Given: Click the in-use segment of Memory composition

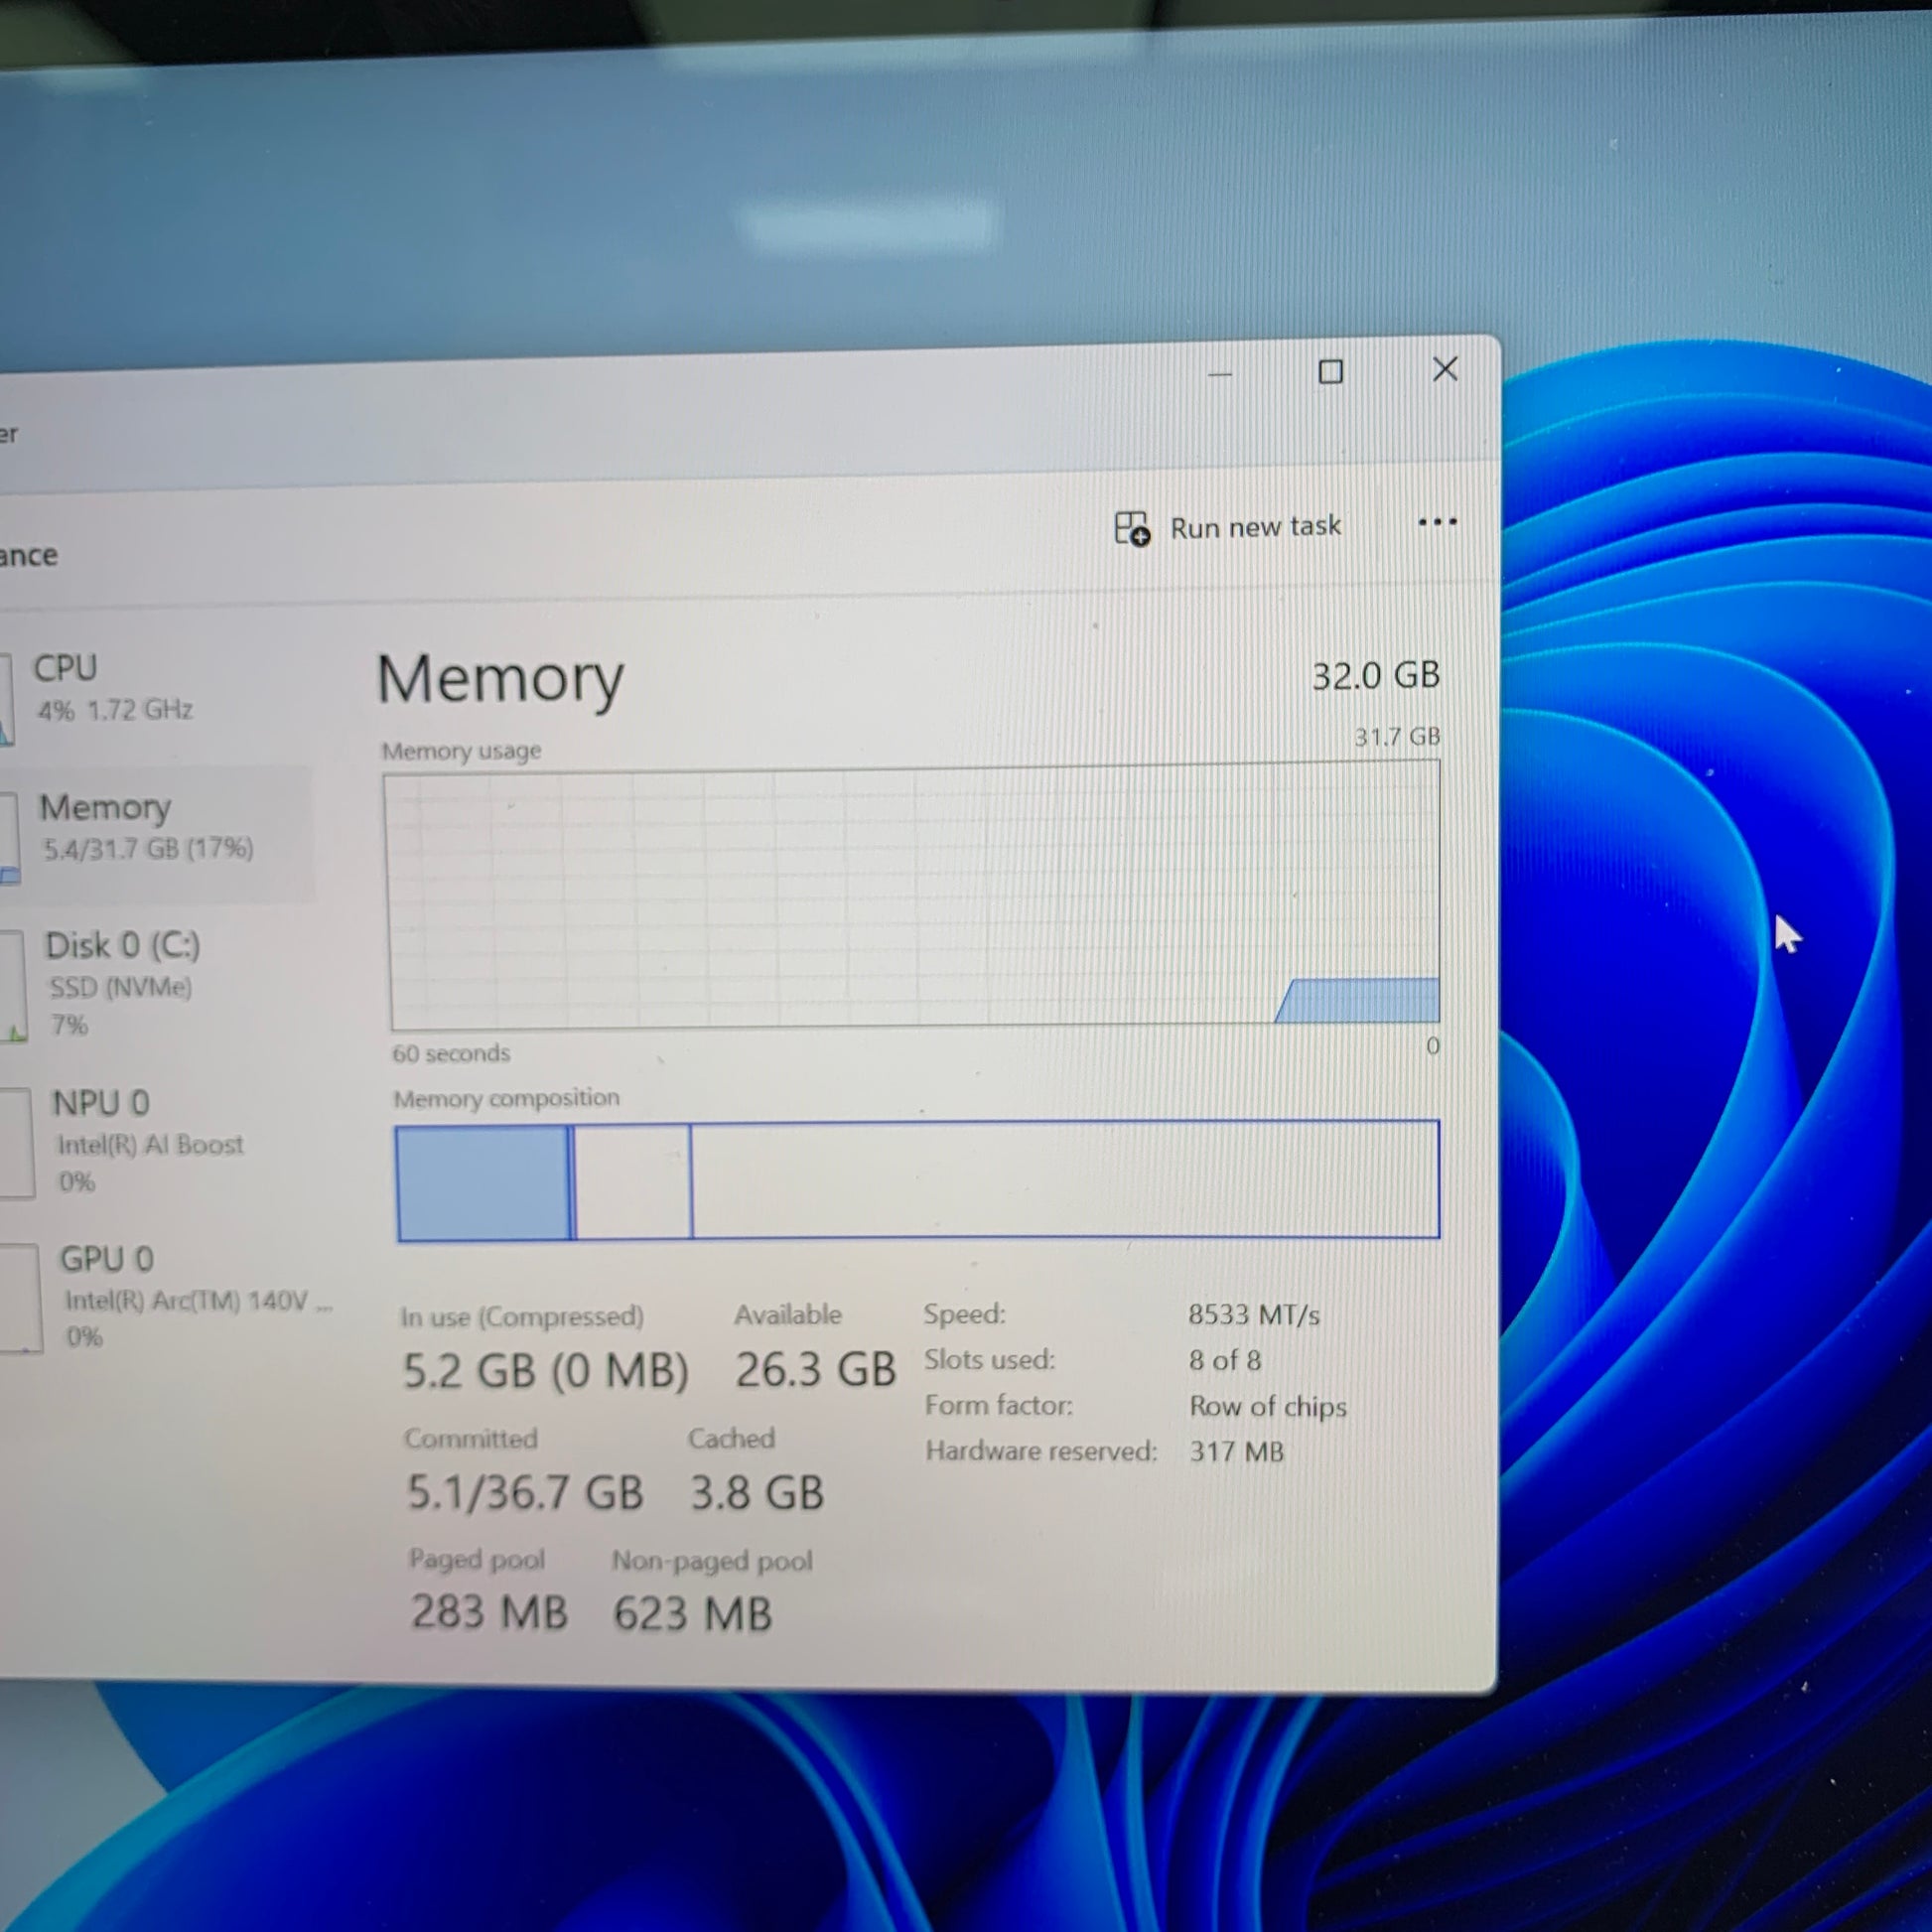Looking at the screenshot, I should point(483,1183).
